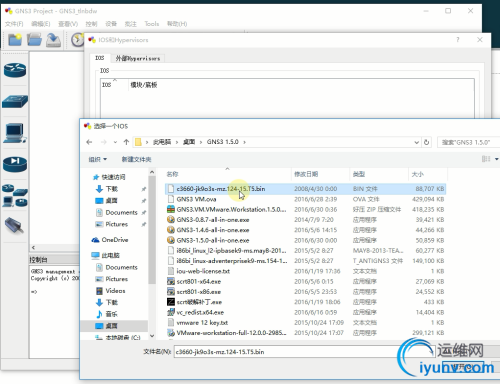The image size is (500, 384).
Task: Browse routers device category in GNS3 sidebar
Action: click(x=15, y=70)
